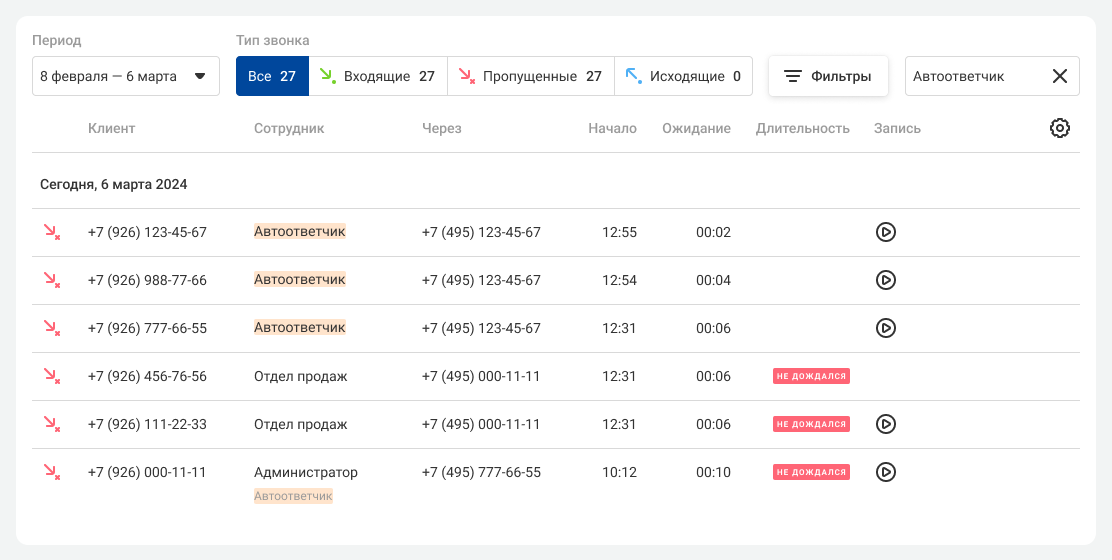Open table column settings gear
The height and width of the screenshot is (560, 1112).
pyautogui.click(x=1059, y=128)
